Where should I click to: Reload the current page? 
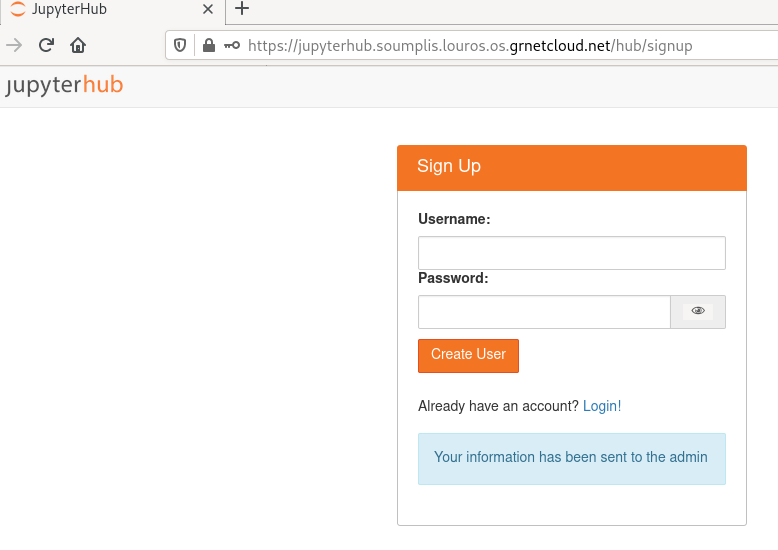coord(46,45)
